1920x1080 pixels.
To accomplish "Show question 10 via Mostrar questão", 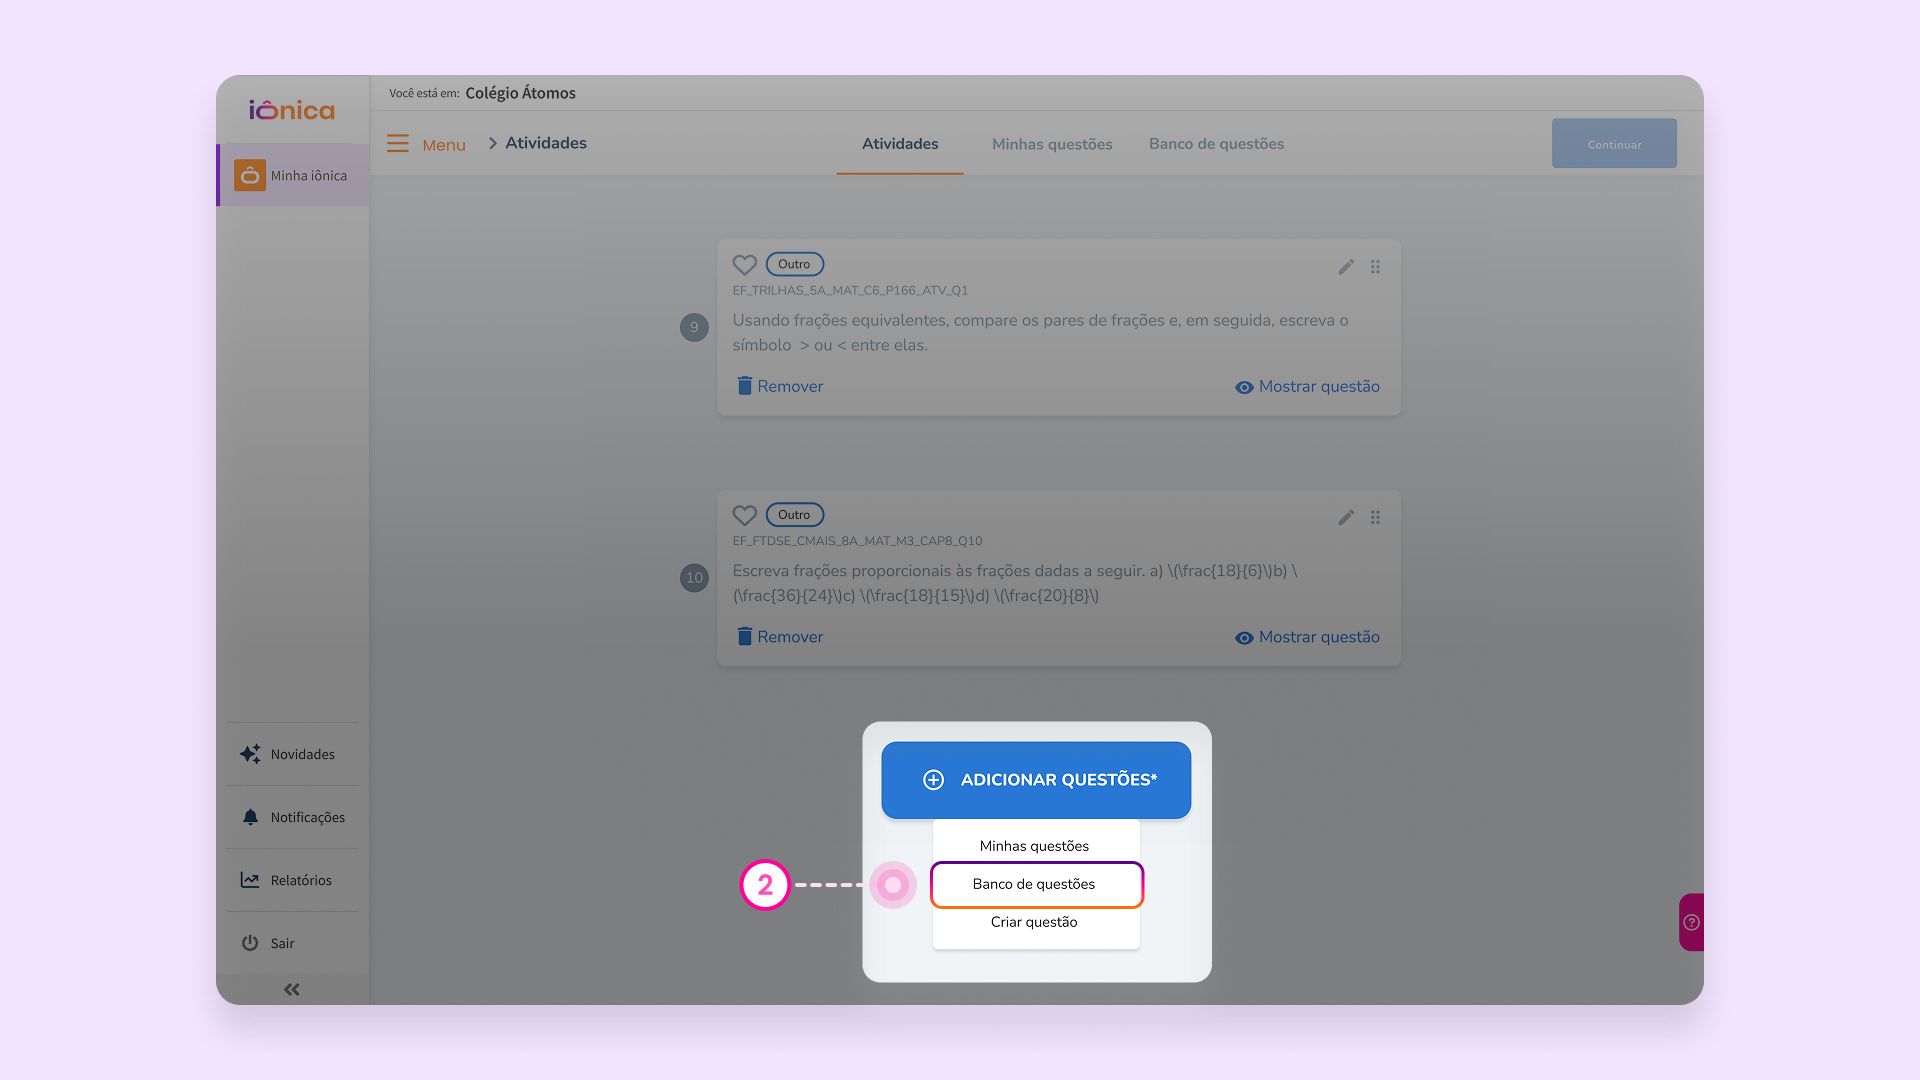I will (1307, 637).
